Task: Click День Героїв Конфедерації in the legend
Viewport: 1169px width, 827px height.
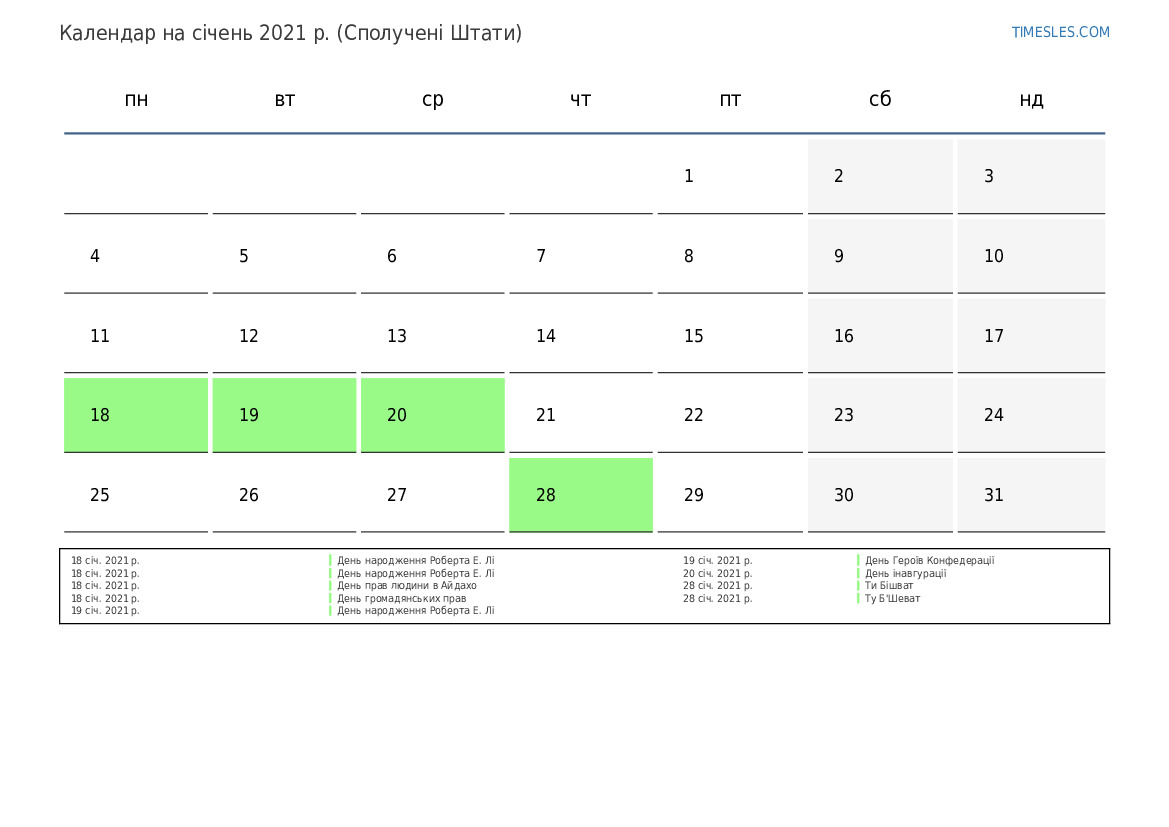Action: 929,561
